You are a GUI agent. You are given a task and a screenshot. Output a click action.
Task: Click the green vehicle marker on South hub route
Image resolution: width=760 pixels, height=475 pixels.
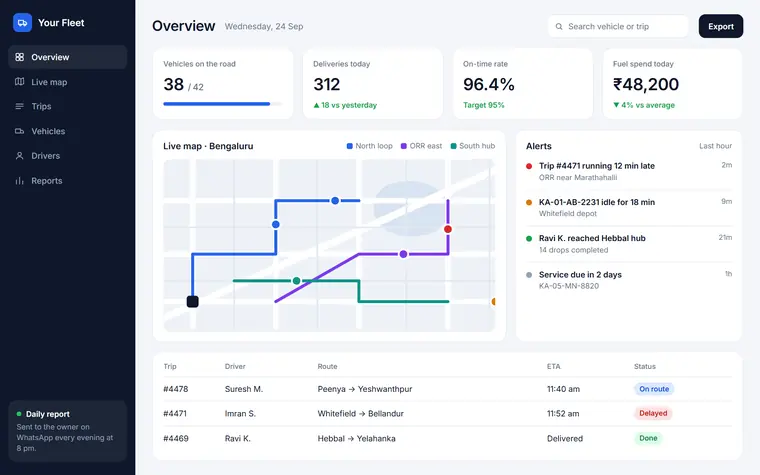click(297, 281)
